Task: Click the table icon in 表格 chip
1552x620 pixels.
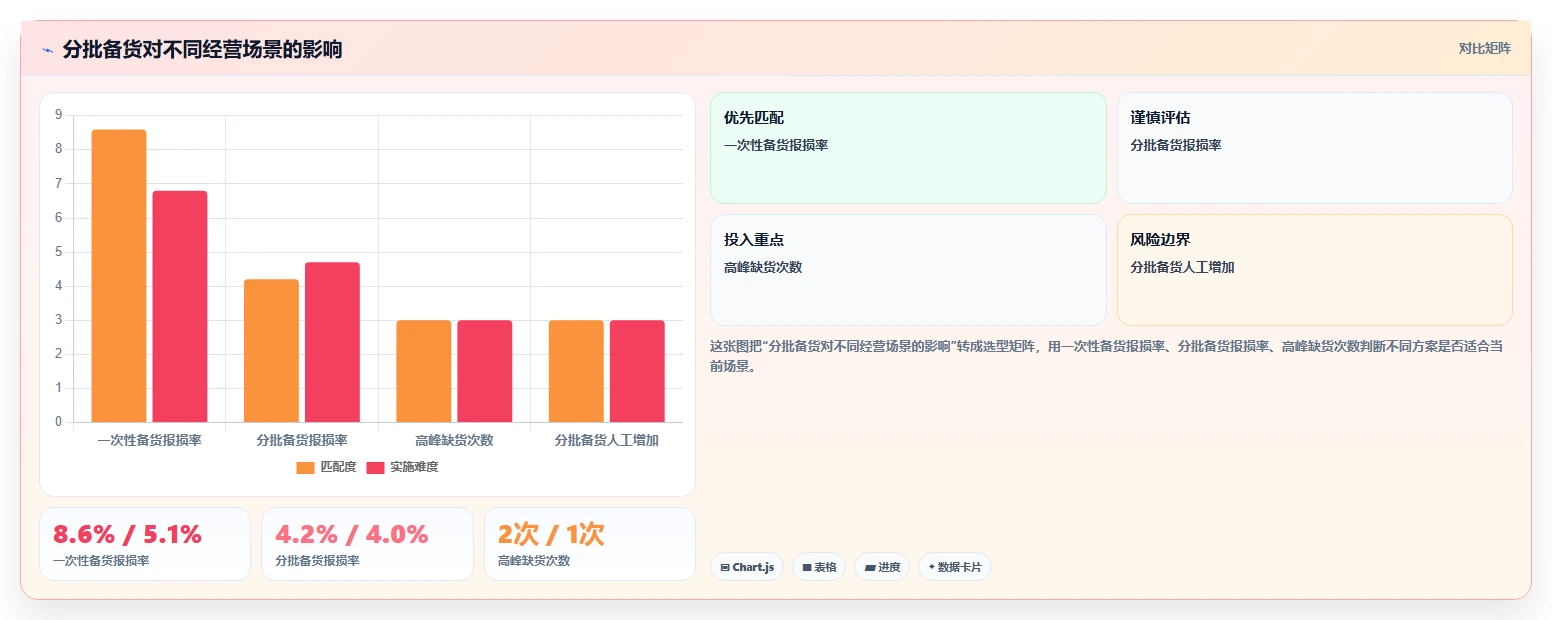Action: (807, 567)
